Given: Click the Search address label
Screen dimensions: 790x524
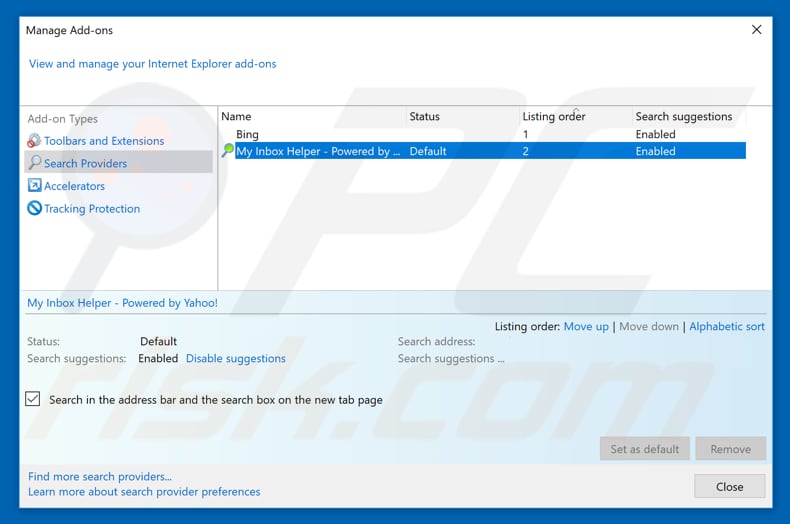Looking at the screenshot, I should [x=436, y=342].
